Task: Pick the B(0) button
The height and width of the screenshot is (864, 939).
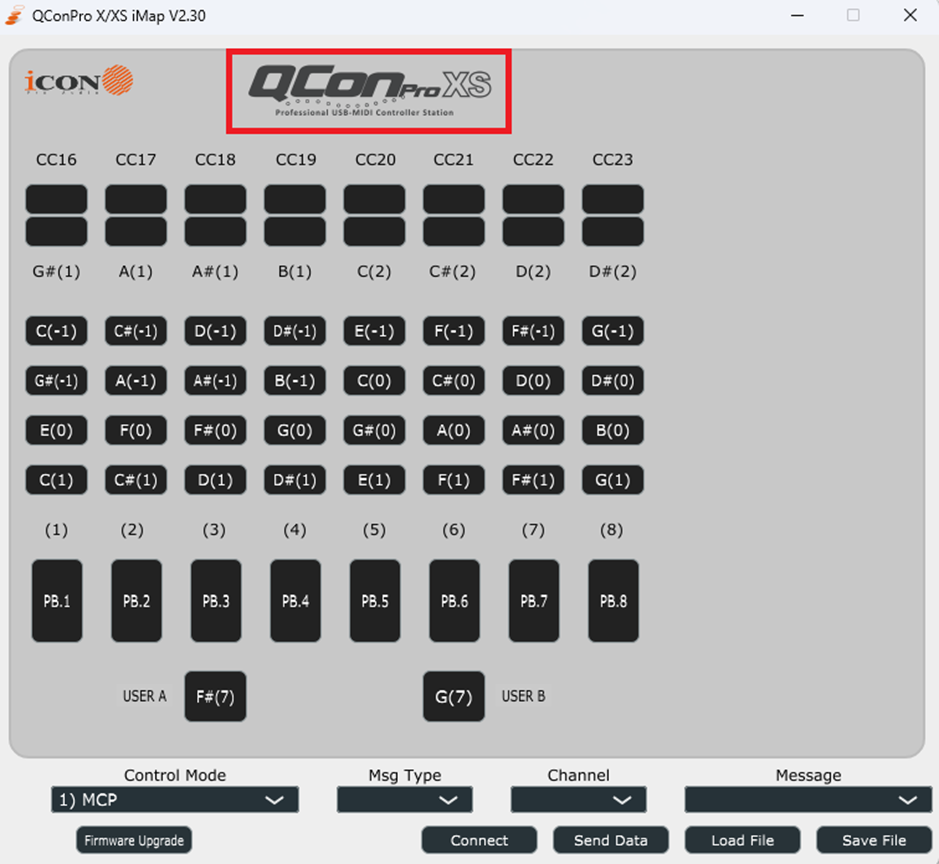Action: pos(613,431)
